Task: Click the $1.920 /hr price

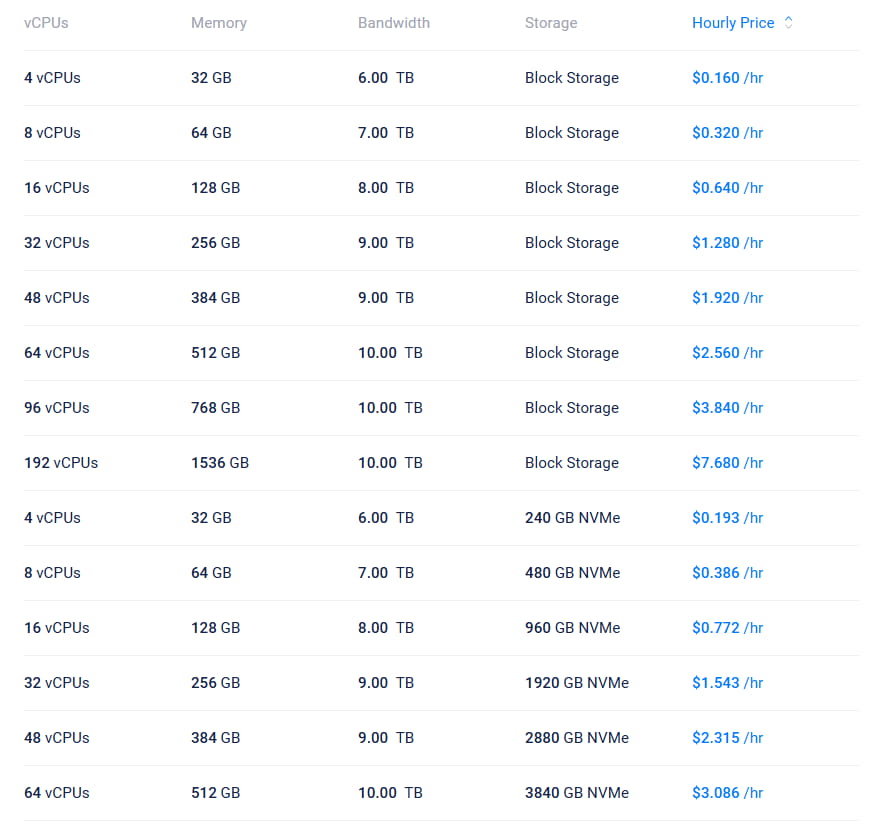Action: click(727, 298)
